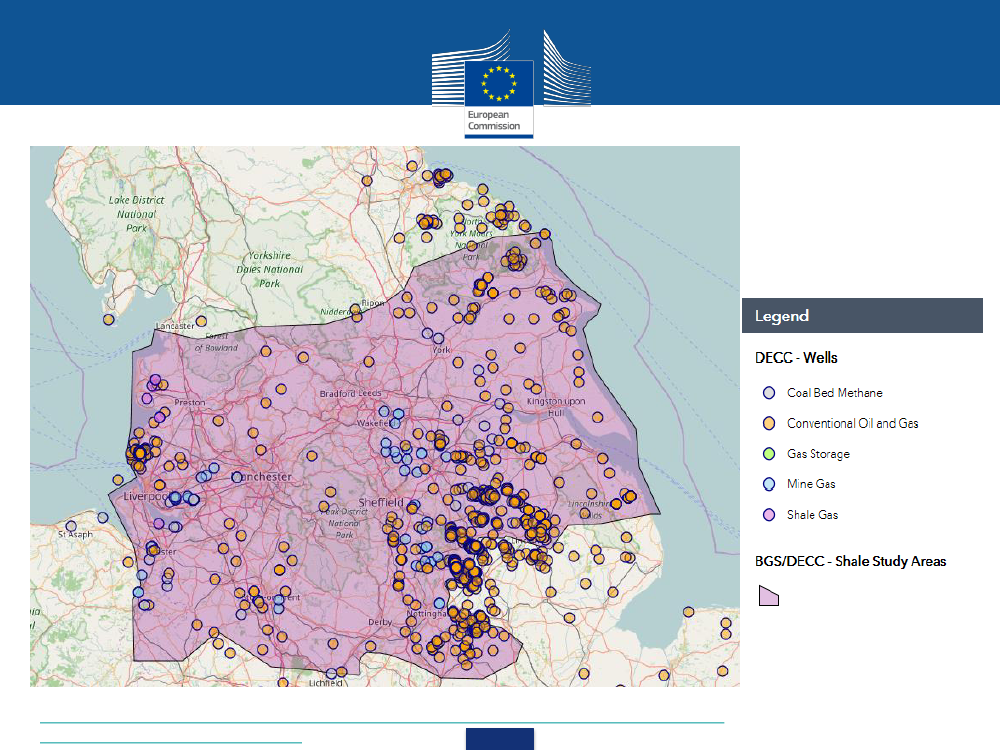Viewport: 1000px width, 750px height.
Task: Click the Conventional Oil and Gas label
Action: (853, 423)
